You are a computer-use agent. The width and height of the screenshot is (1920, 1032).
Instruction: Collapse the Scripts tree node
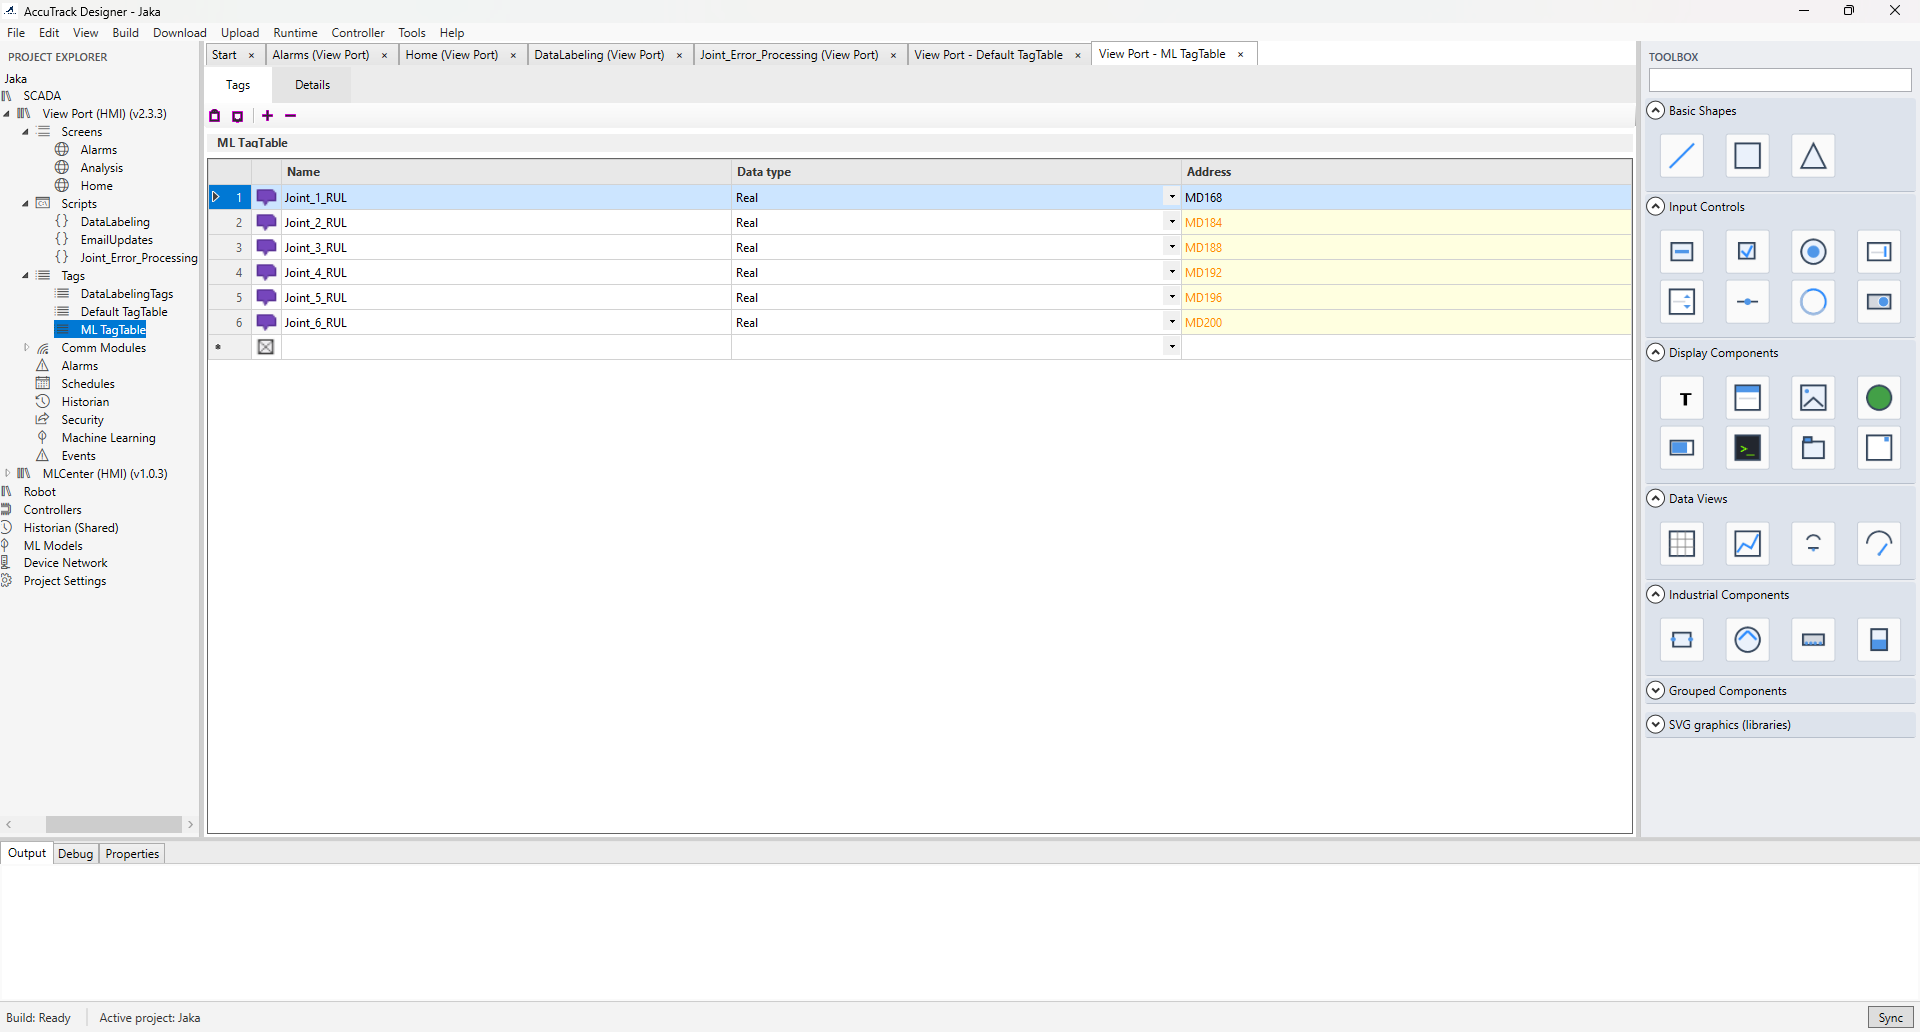click(26, 204)
